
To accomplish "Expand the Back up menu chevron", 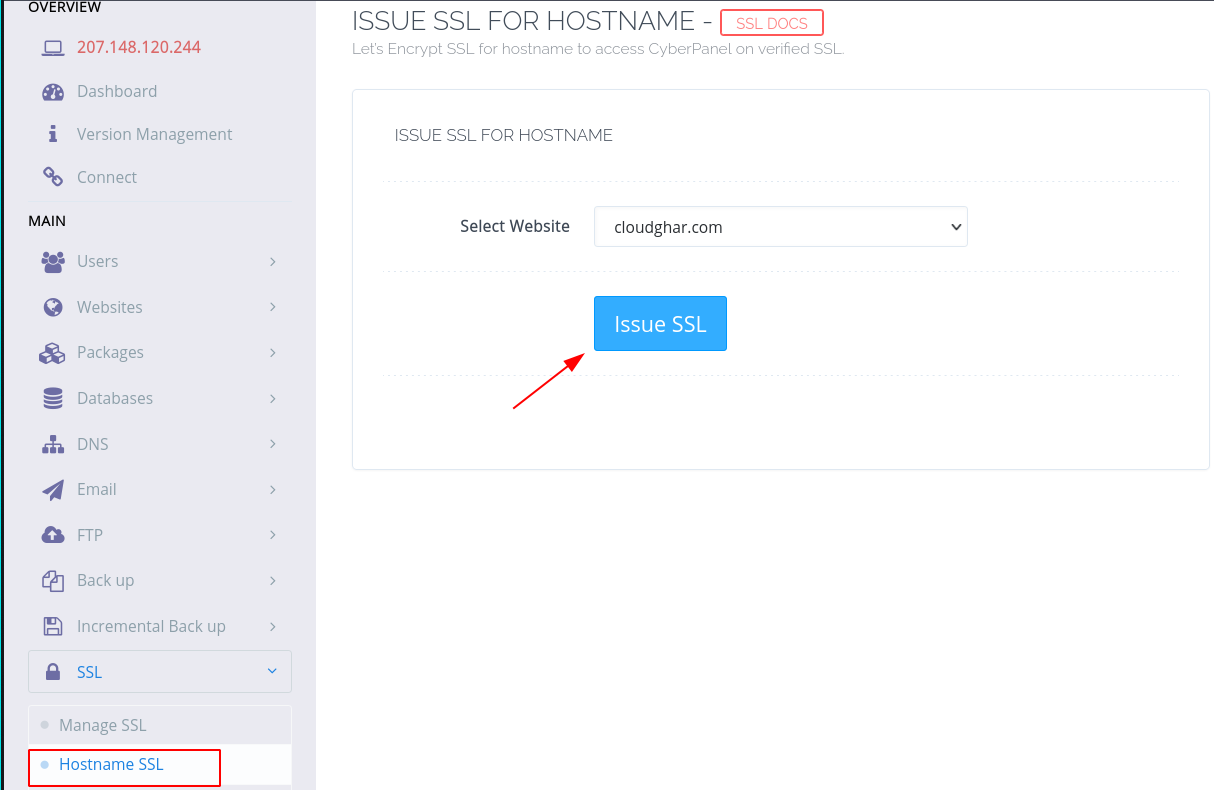I will coord(273,580).
